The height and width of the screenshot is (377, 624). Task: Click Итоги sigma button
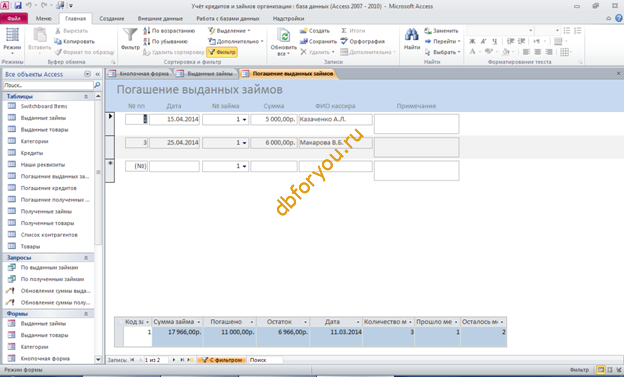[353, 31]
